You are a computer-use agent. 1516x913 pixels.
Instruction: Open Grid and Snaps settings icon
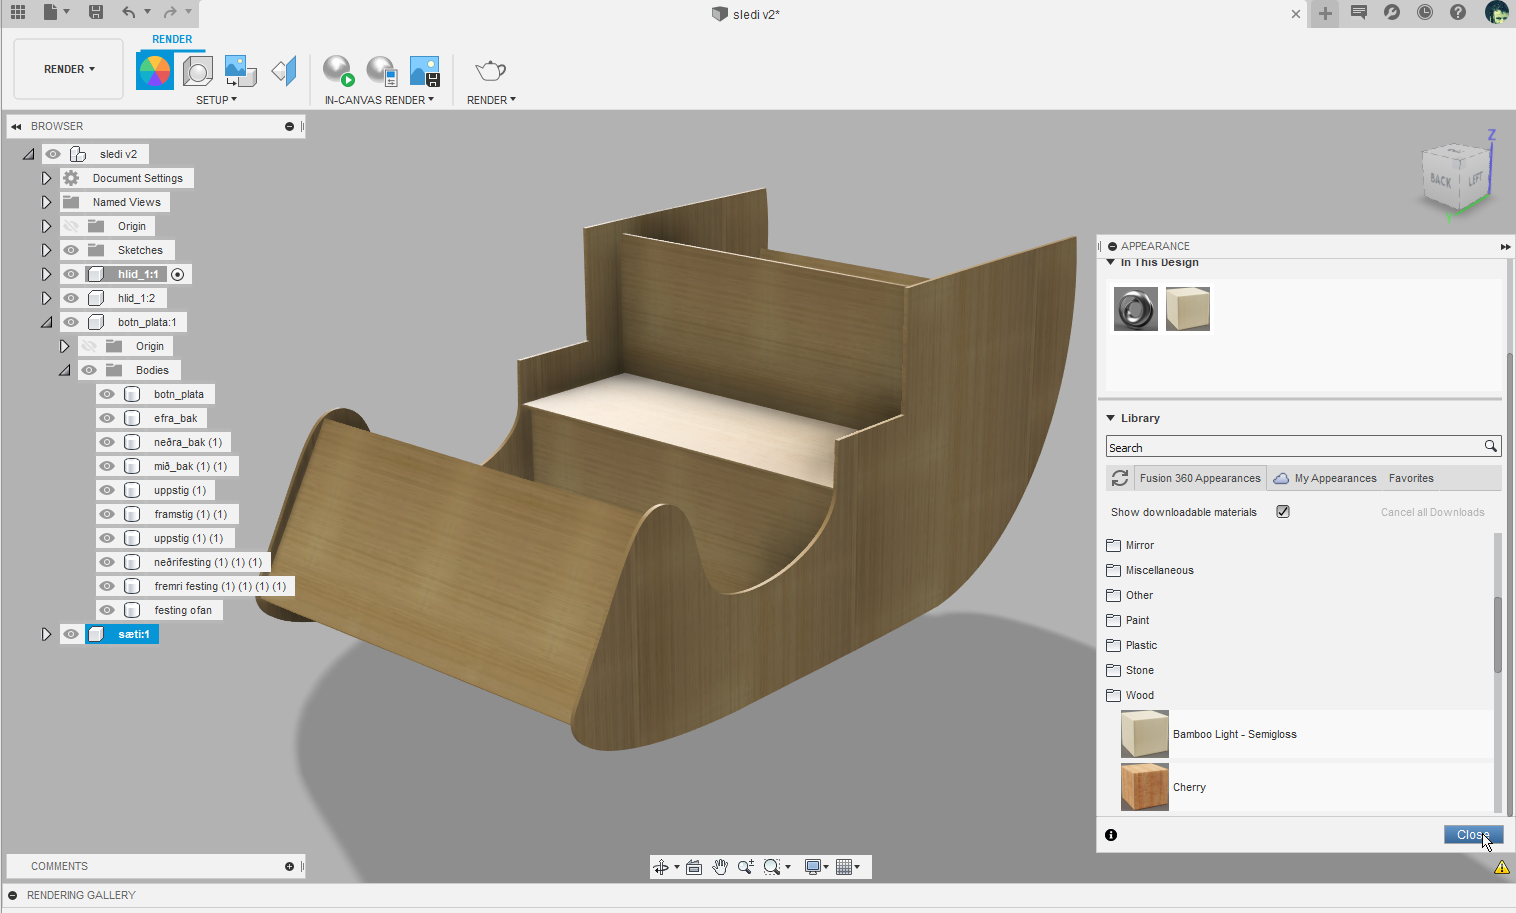(x=844, y=867)
